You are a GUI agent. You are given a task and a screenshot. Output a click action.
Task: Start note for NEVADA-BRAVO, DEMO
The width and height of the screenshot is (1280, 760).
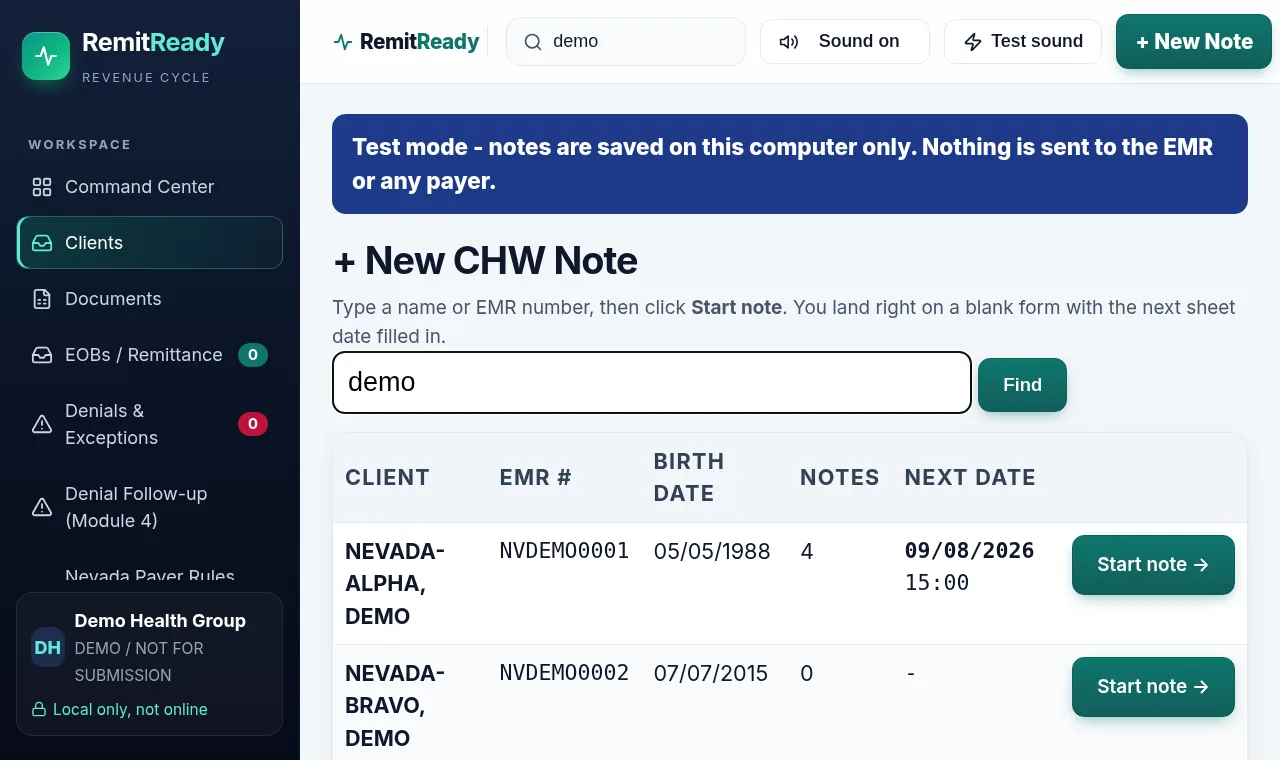(x=1153, y=687)
